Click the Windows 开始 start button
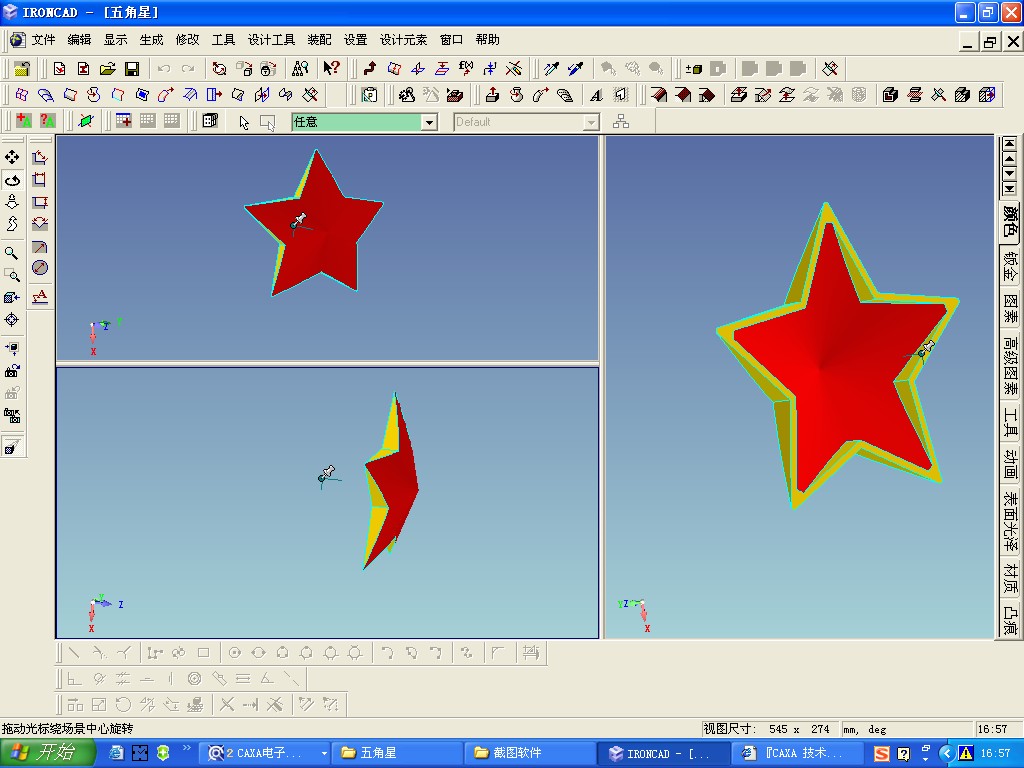1024x768 pixels. 48,753
